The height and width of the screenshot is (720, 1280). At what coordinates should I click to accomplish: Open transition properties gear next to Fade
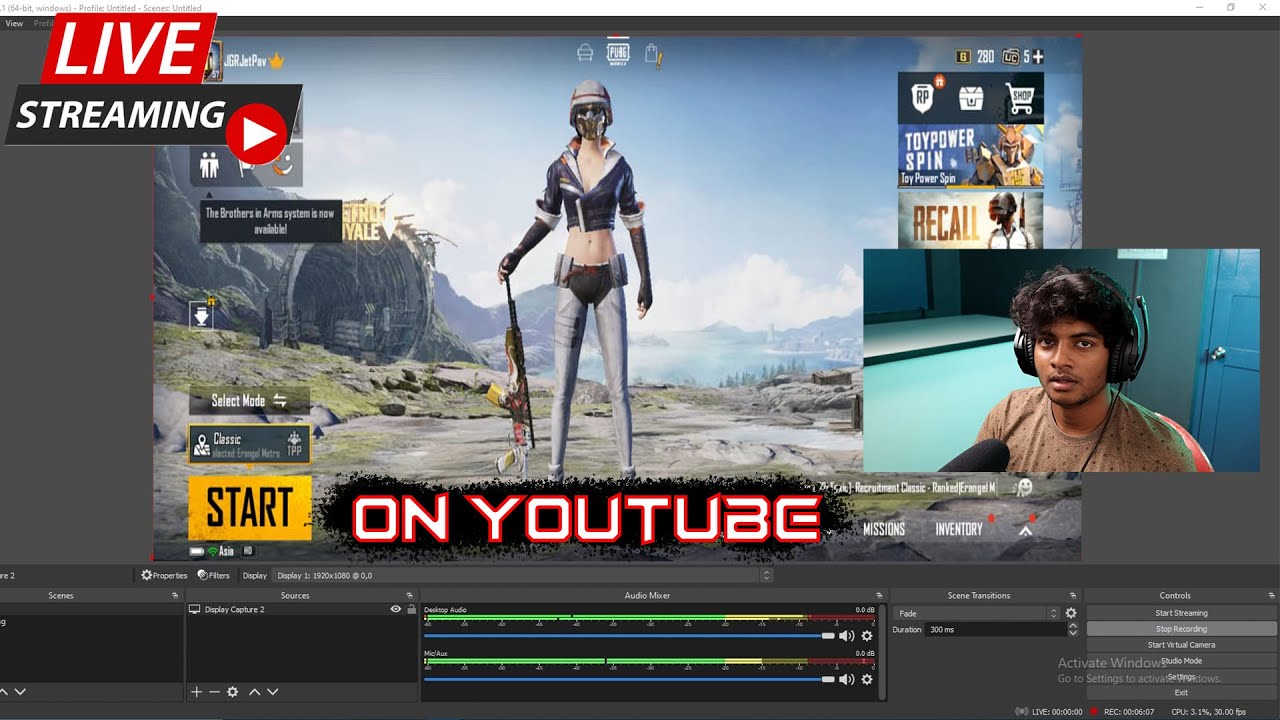[x=1071, y=613]
